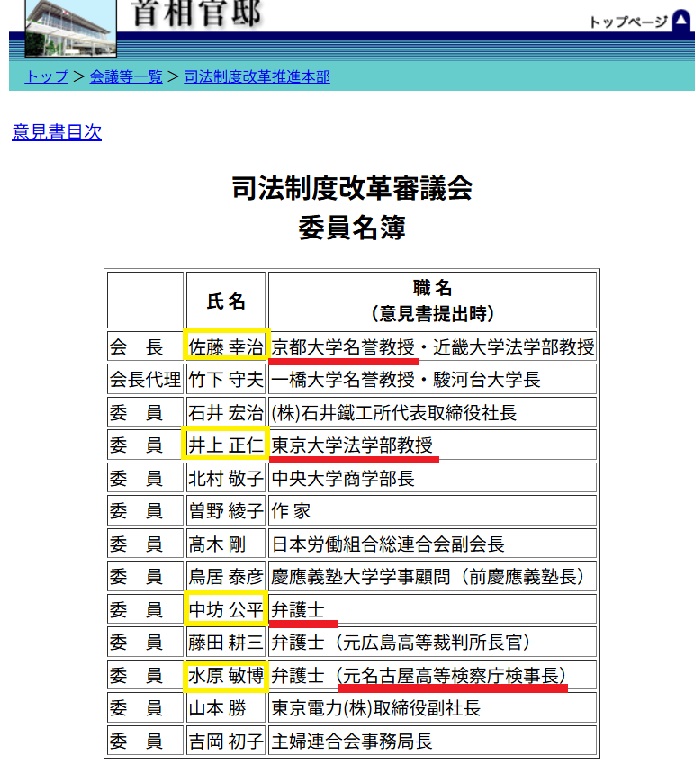Click the 東京大学法学部教授 cell
The width and height of the screenshot is (696, 763).
pyautogui.click(x=432, y=445)
